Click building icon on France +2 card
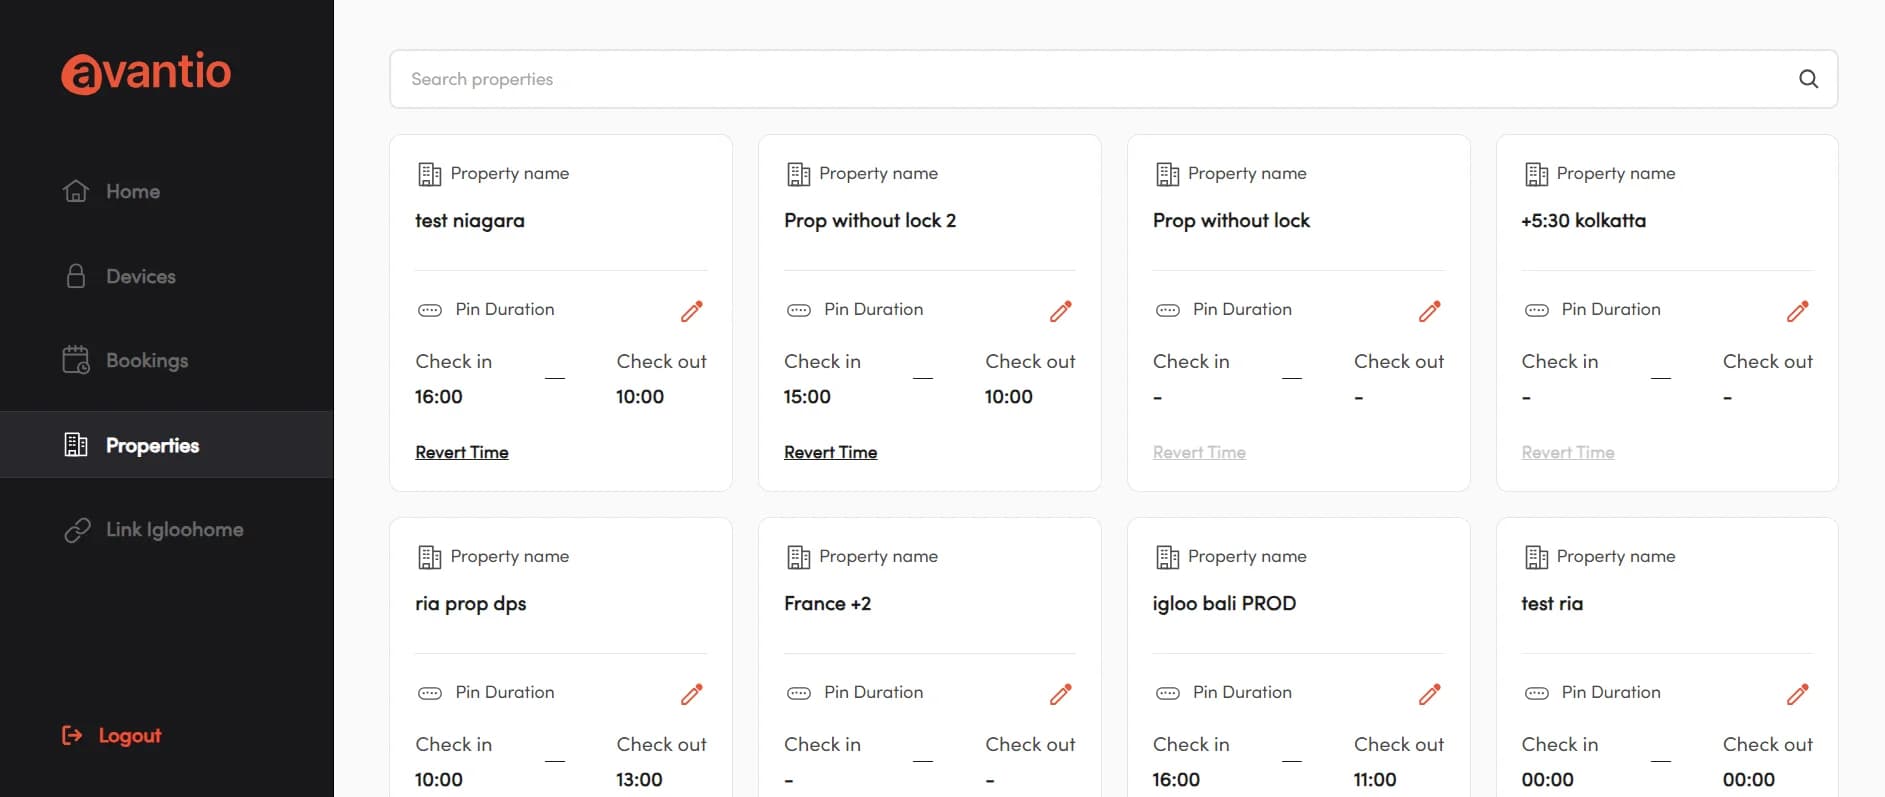This screenshot has width=1885, height=797. 798,557
